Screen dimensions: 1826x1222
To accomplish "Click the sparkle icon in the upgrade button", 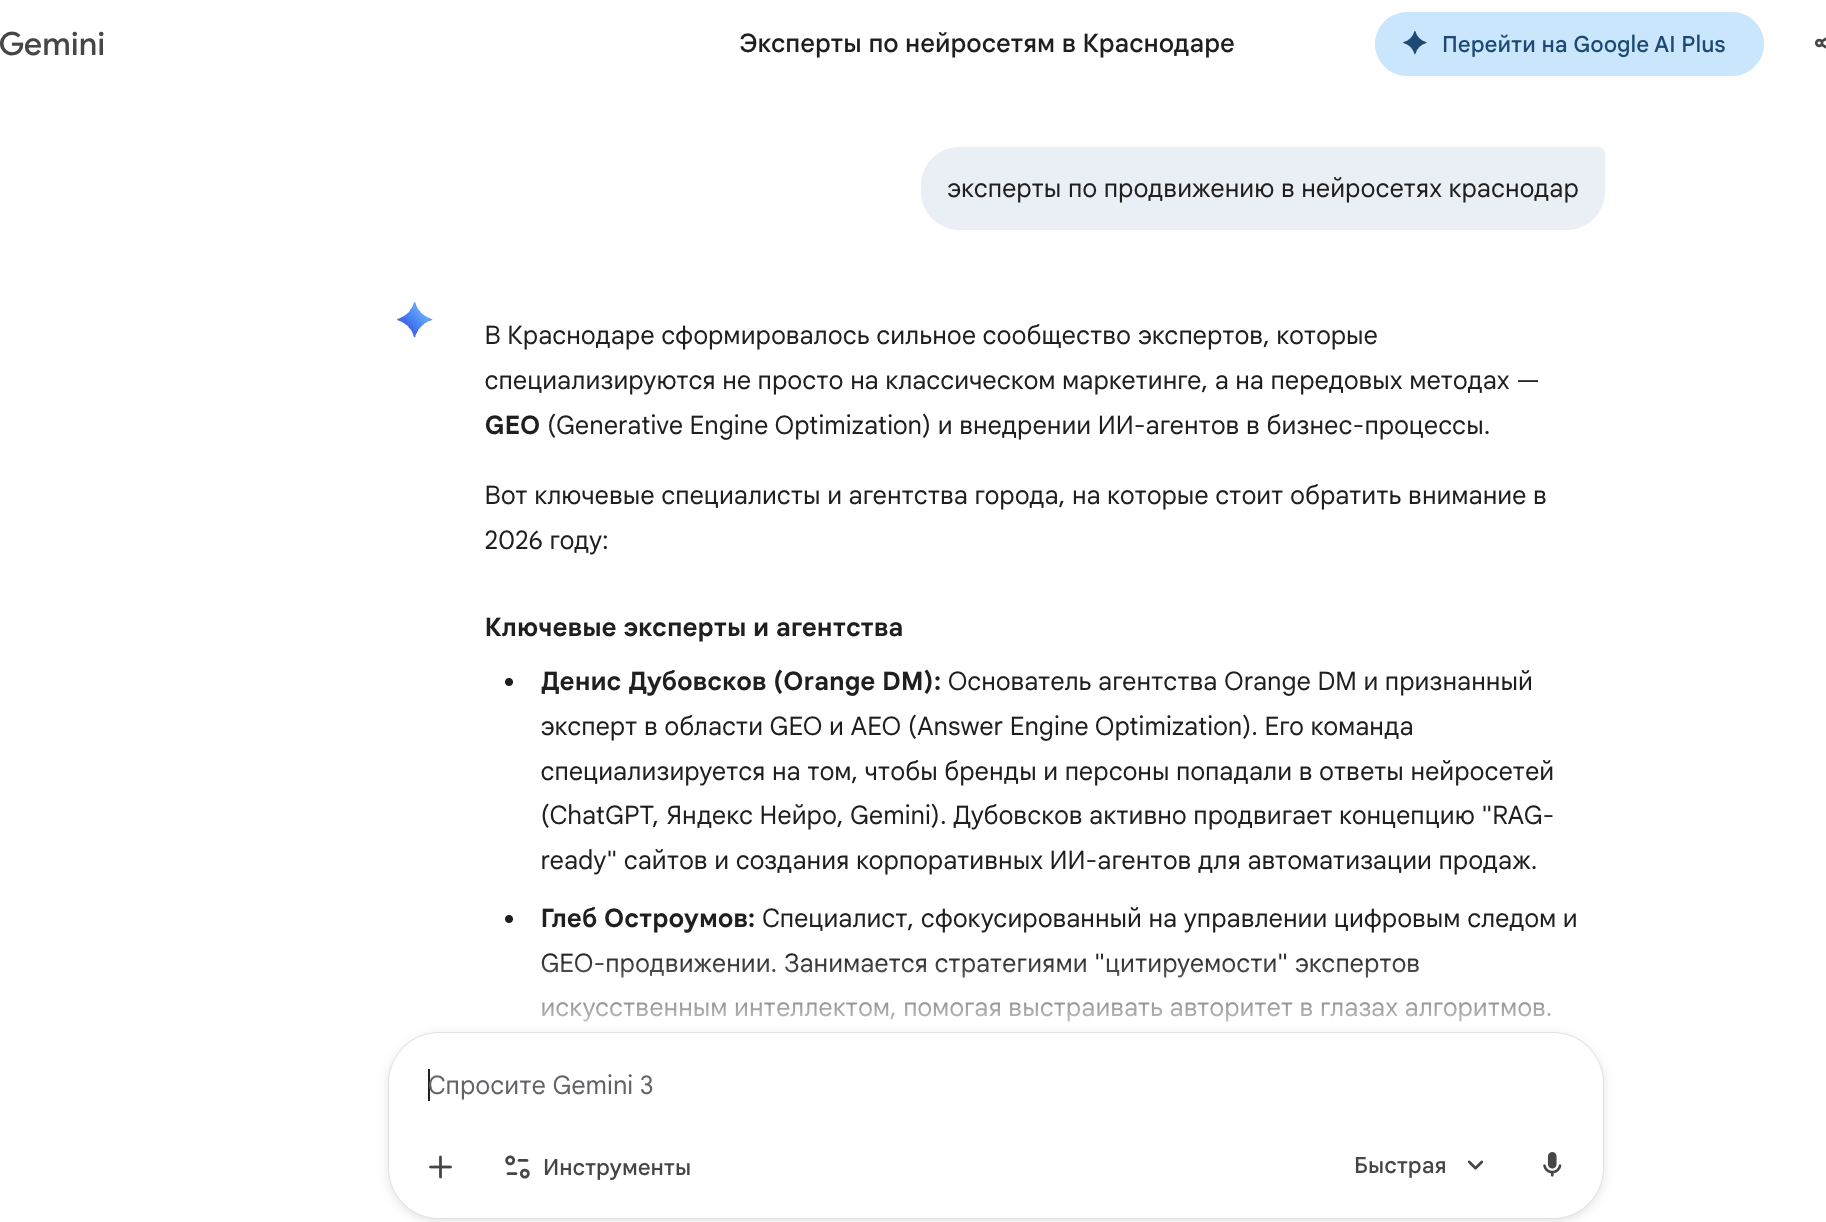I will pos(1414,43).
